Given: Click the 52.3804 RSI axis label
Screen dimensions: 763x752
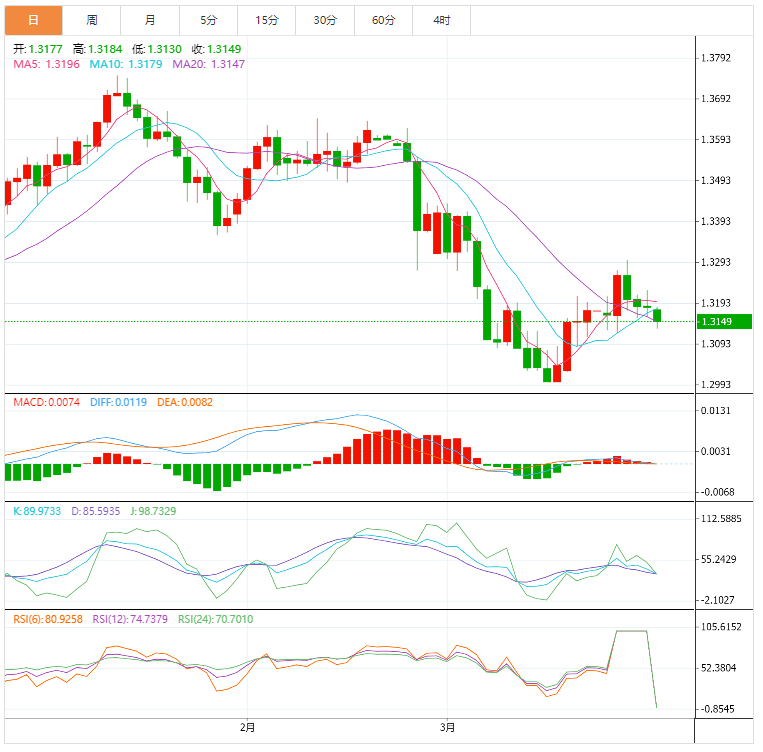Looking at the screenshot, I should [719, 668].
